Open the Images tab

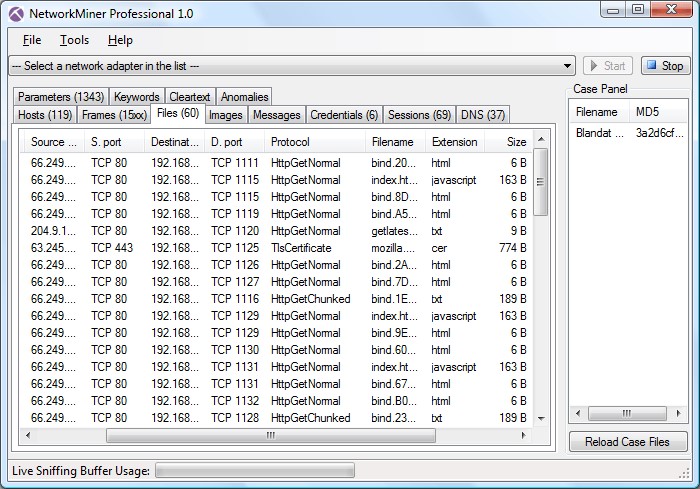click(225, 115)
